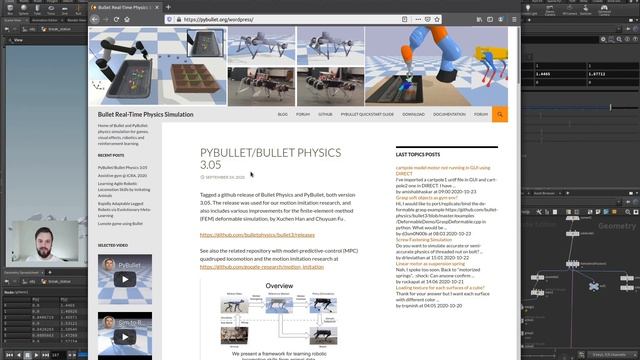Jump to first frame in Houdini playbar
640x360 pixels.
pos(9,355)
